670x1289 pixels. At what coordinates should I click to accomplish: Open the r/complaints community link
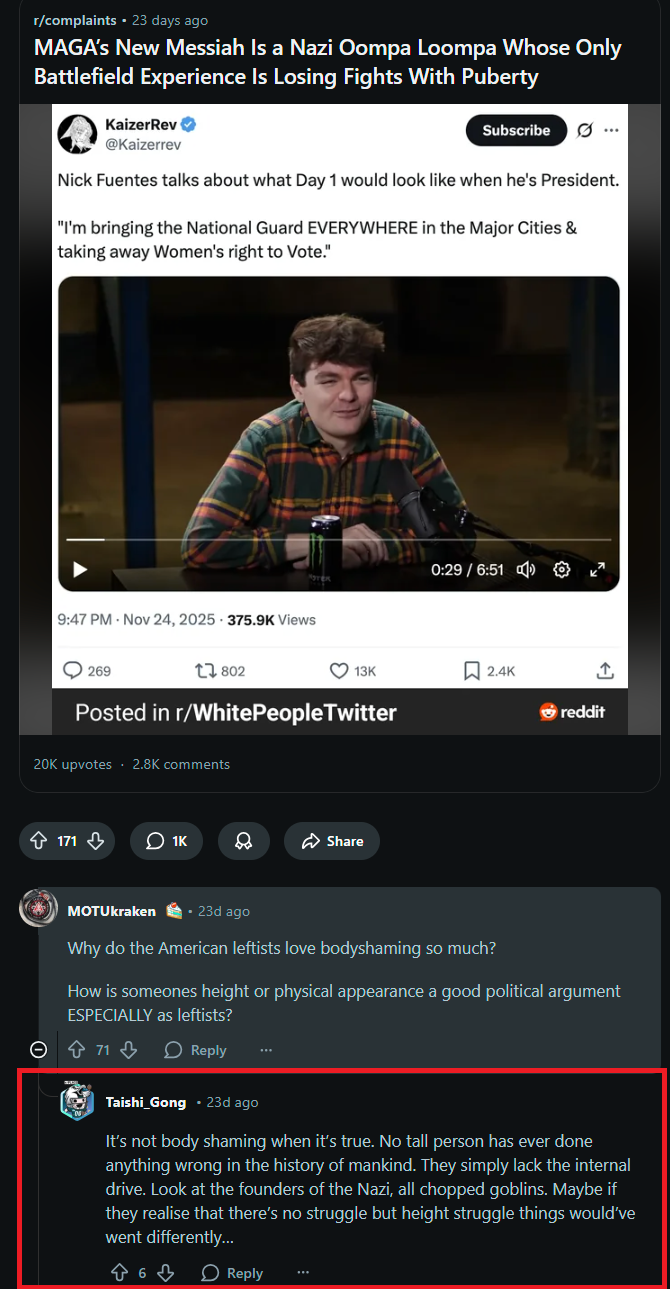(74, 20)
